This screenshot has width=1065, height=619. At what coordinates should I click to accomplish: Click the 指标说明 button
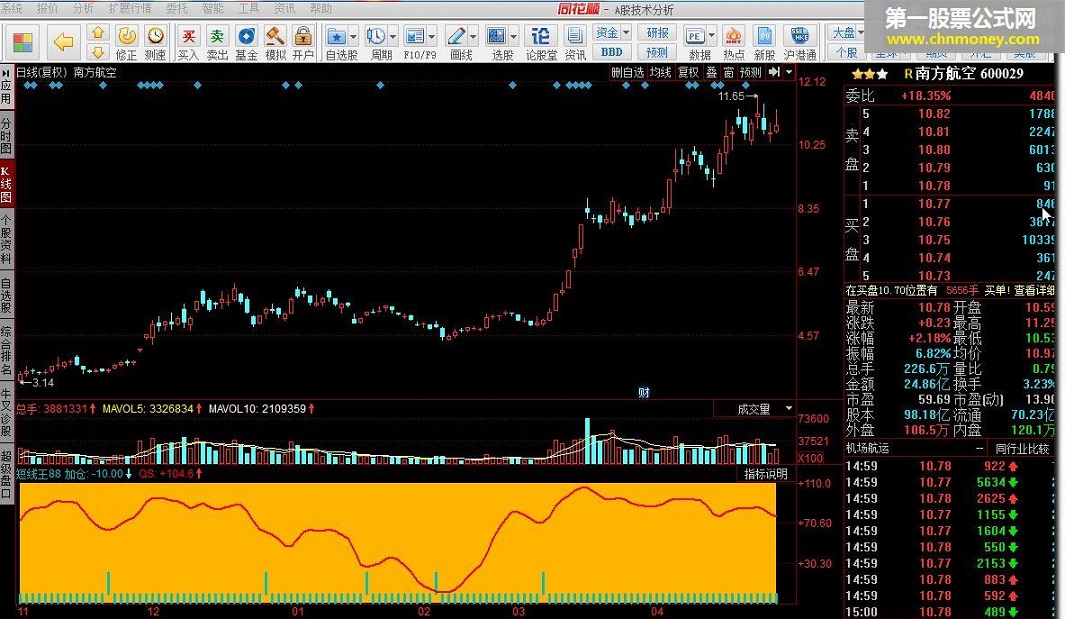pos(765,474)
